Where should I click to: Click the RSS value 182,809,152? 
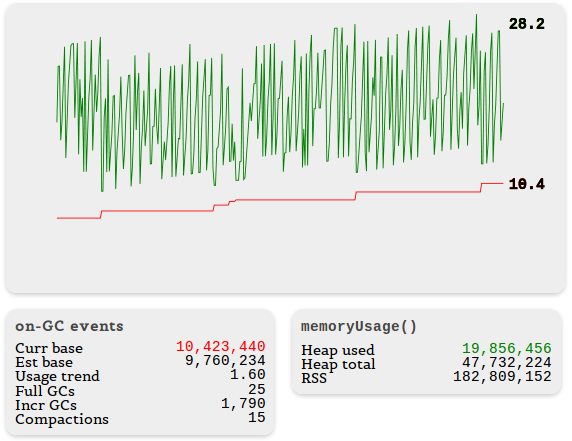(x=502, y=376)
